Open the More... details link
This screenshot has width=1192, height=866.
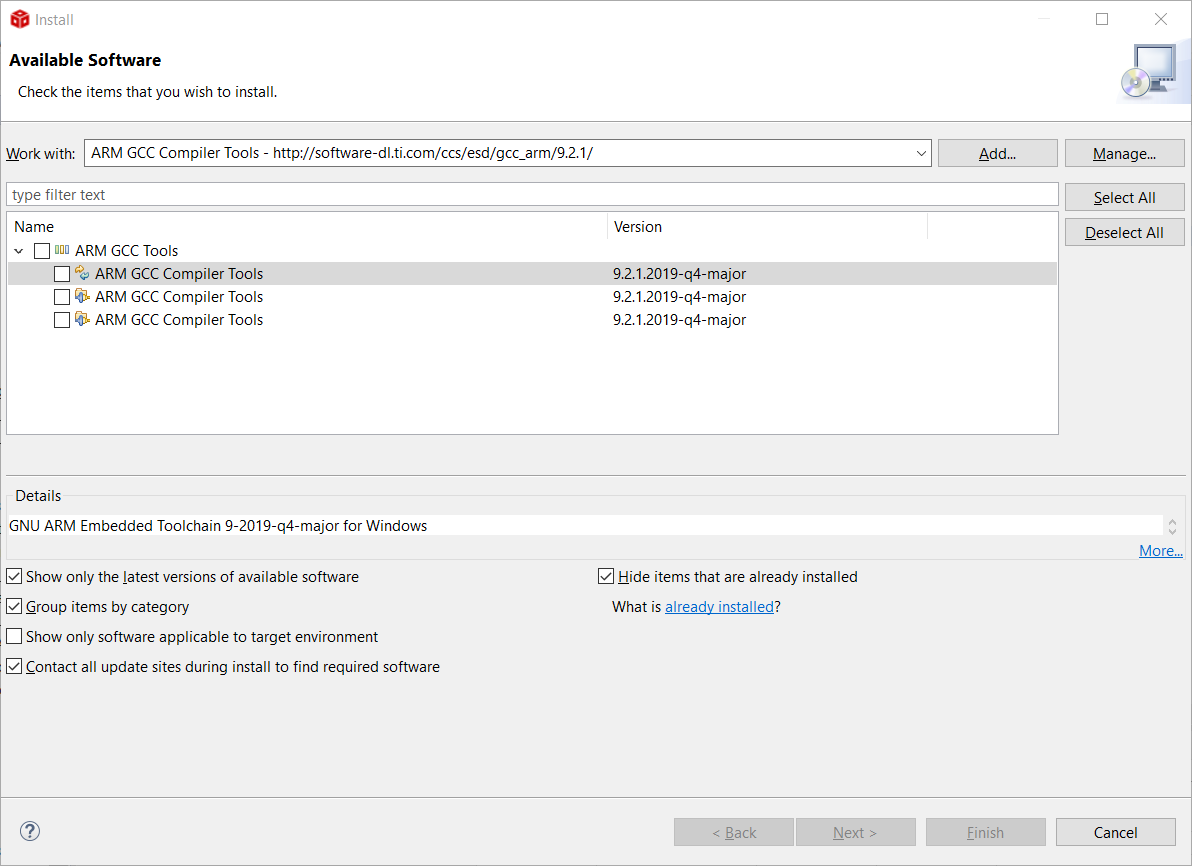pos(1160,550)
